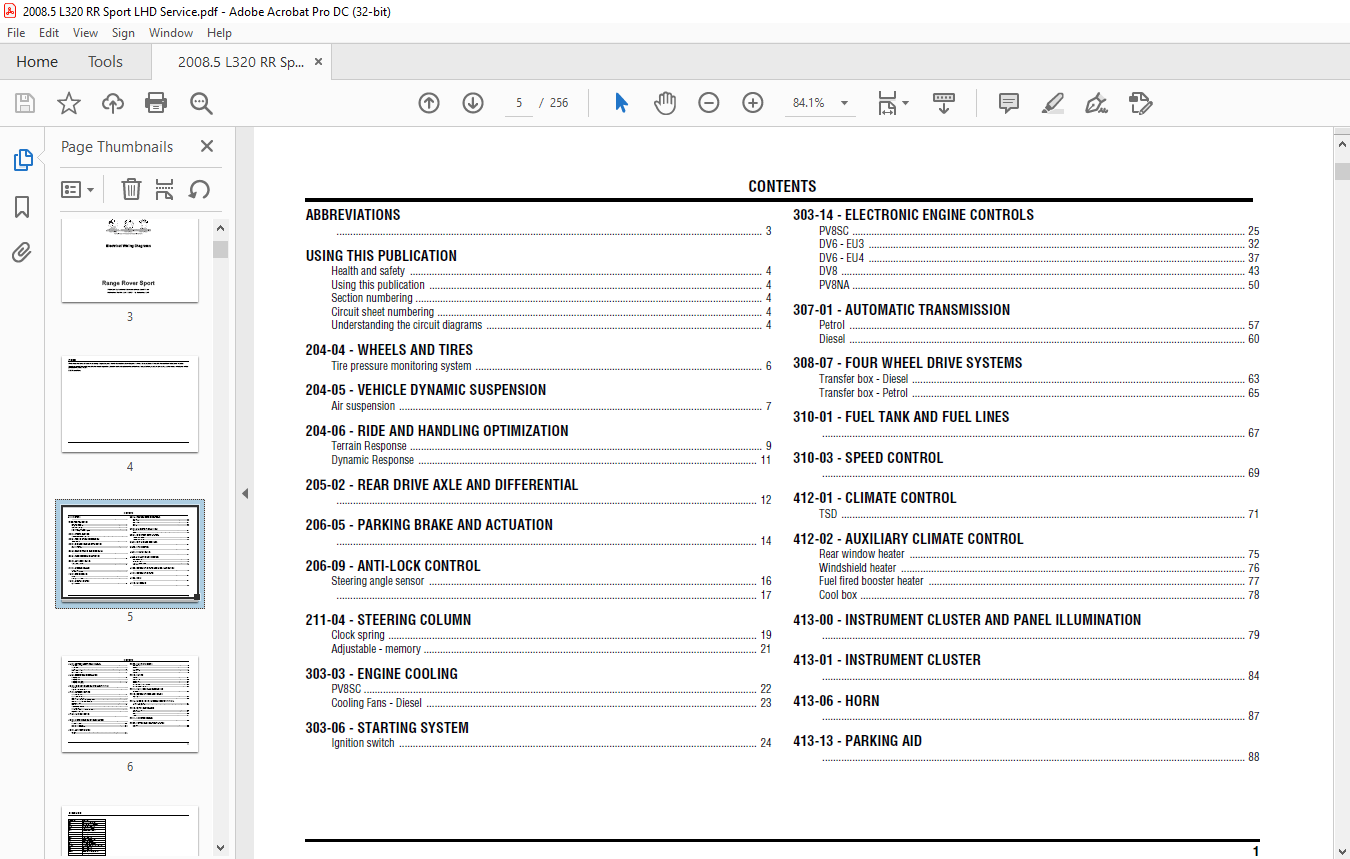
Task: Open thumbnails options dropdown menu
Action: point(77,189)
